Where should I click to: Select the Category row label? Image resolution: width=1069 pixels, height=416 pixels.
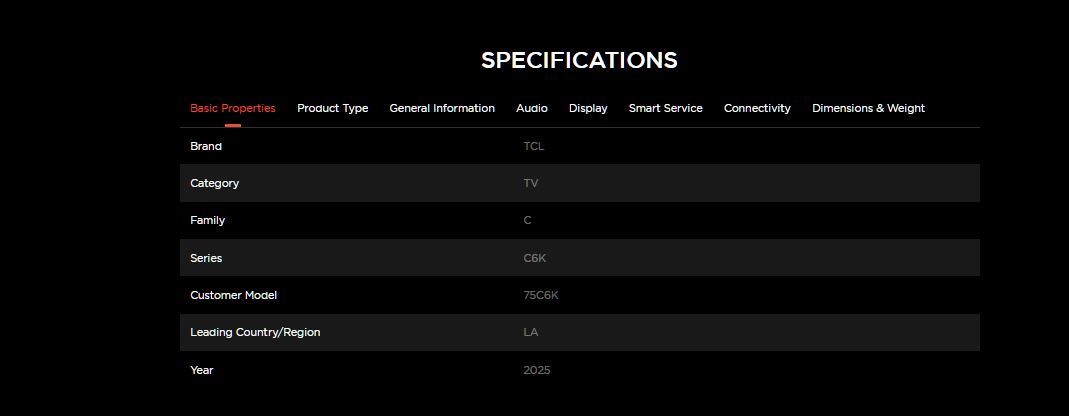tap(214, 183)
